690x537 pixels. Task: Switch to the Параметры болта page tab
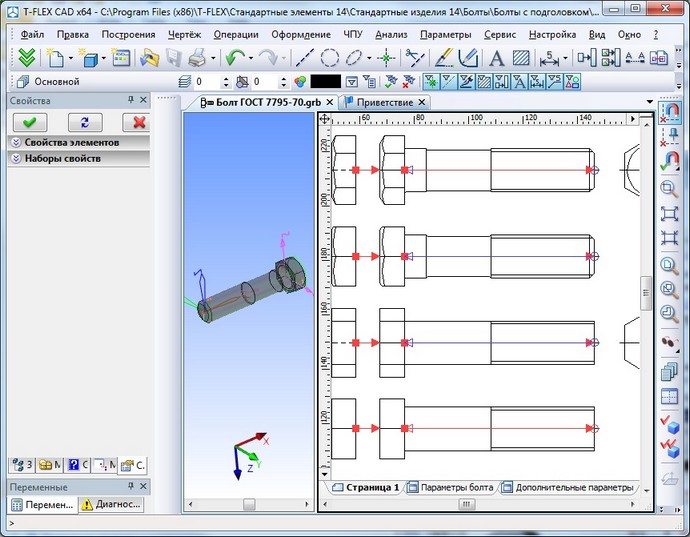[x=451, y=487]
